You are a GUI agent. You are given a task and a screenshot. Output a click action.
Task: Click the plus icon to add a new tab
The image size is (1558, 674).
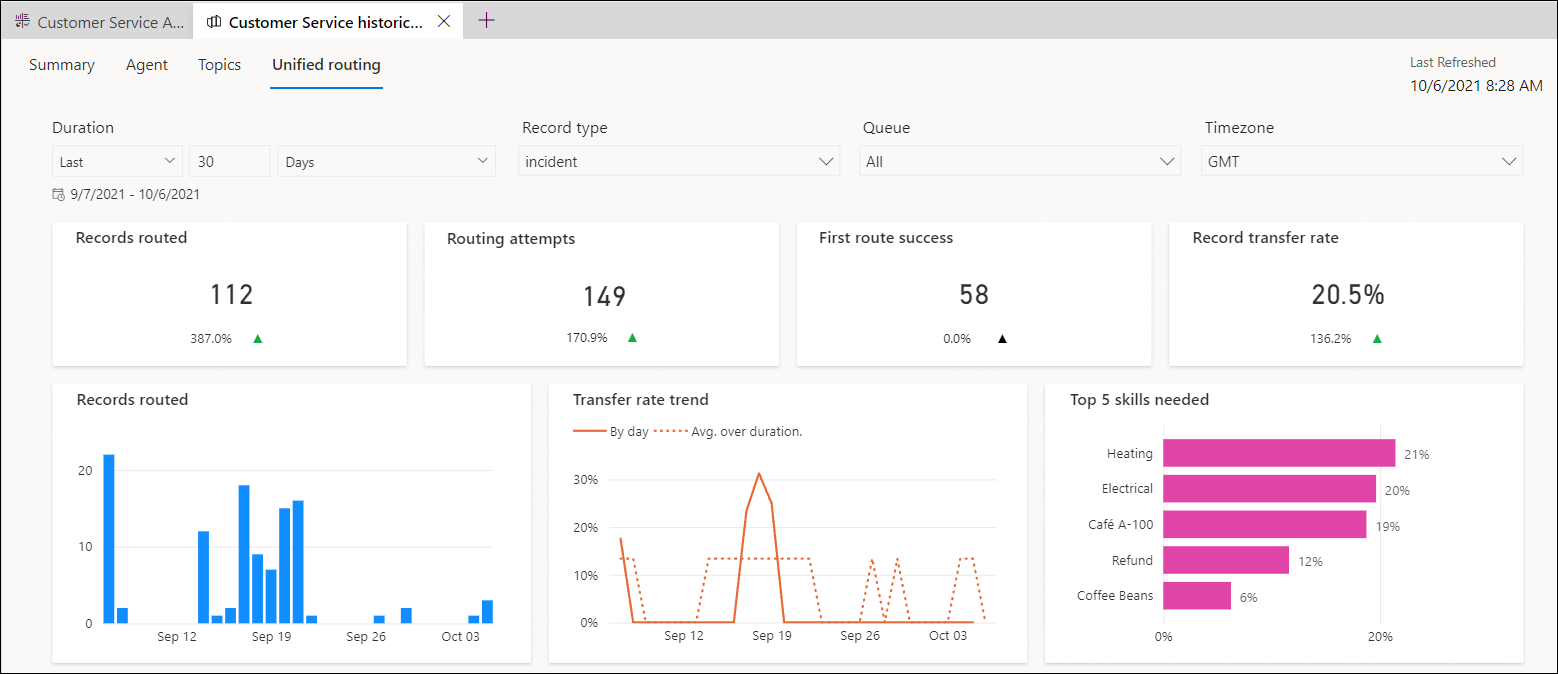[487, 20]
